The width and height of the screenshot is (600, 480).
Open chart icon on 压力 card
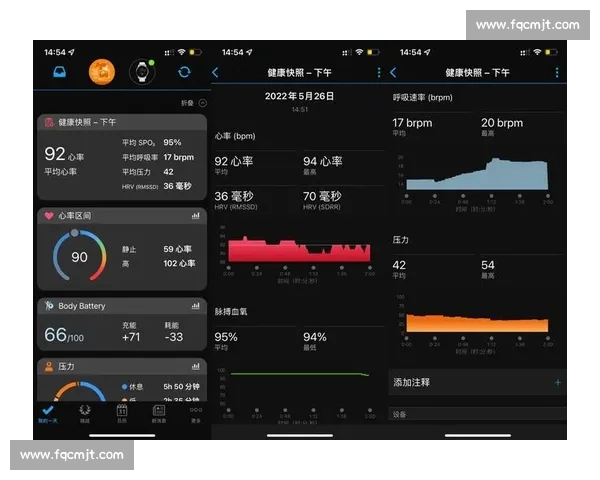(196, 367)
